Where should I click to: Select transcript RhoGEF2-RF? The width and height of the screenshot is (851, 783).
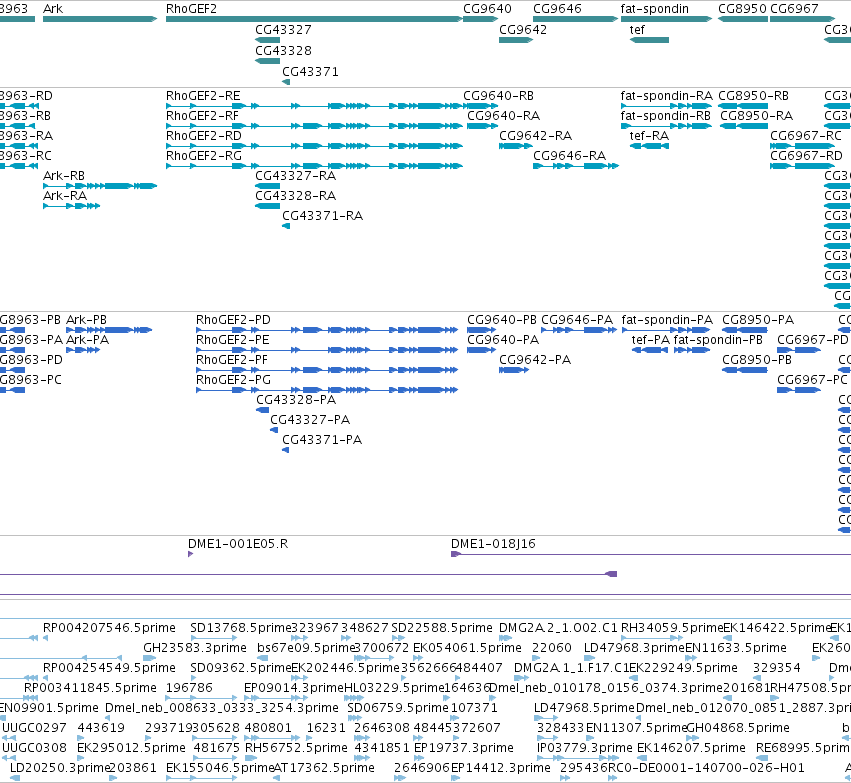202,116
